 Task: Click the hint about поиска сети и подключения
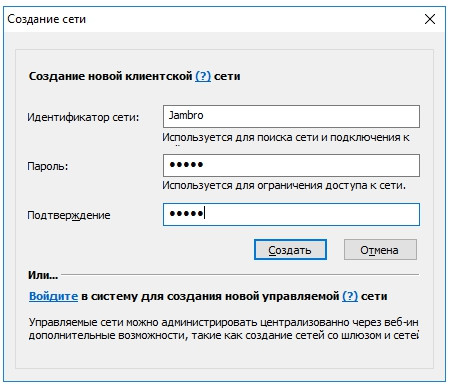click(x=286, y=138)
